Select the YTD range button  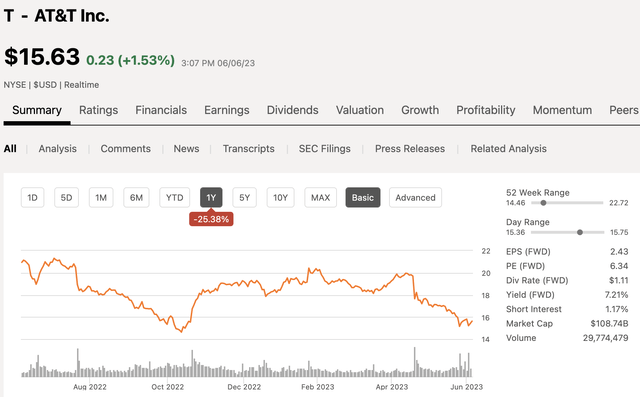point(174,197)
